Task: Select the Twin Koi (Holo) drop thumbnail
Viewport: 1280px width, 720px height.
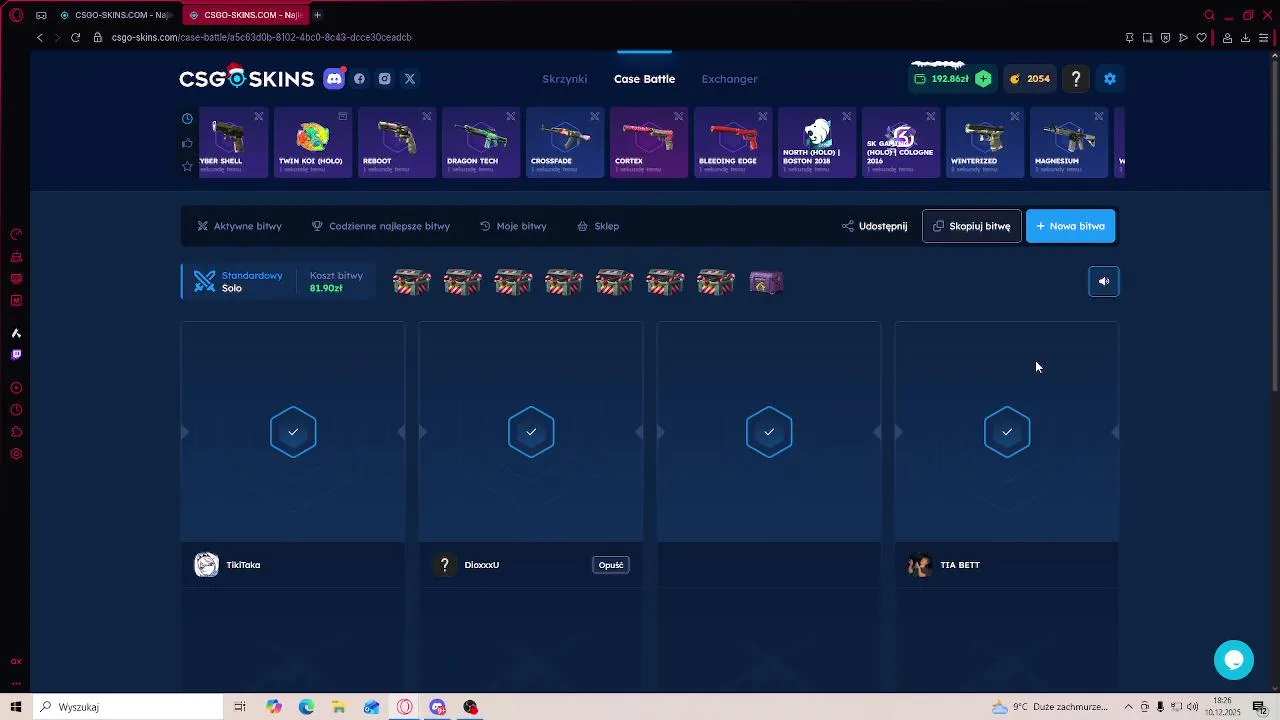Action: point(313,142)
